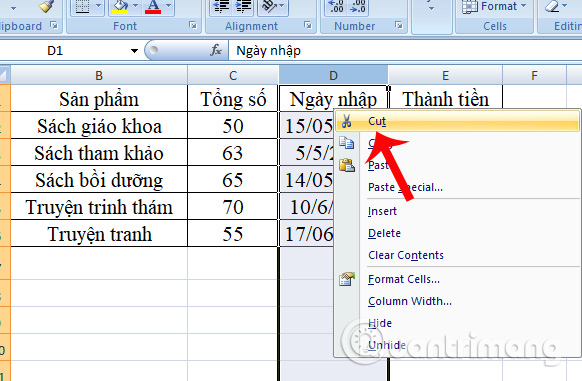Expand the Name Box dropdown arrow
Image resolution: width=582 pixels, height=381 pixels.
click(x=134, y=51)
